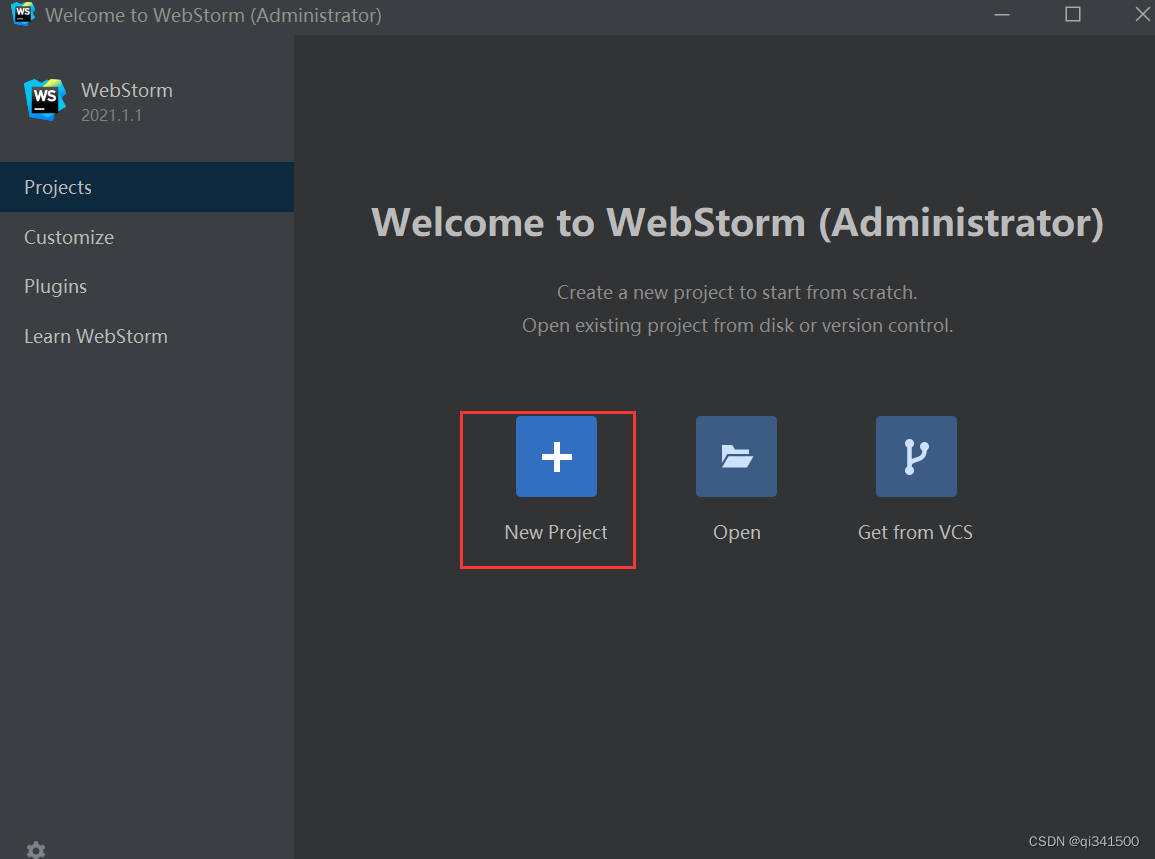Click the Get from VCS label
The image size is (1155, 859).
click(915, 532)
